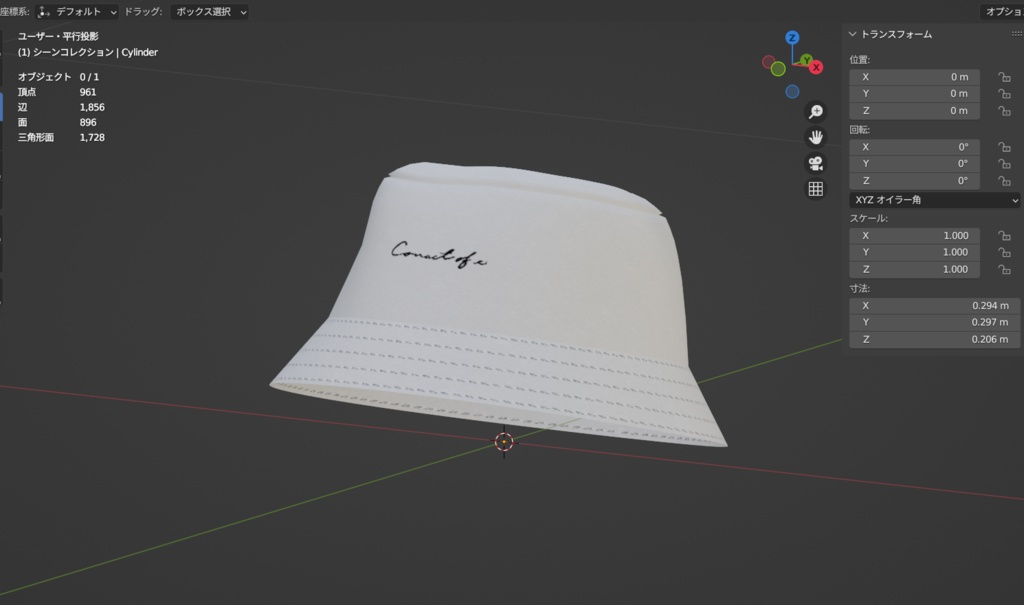The height and width of the screenshot is (605, 1024).
Task: Click the 3D cursor at the origin
Action: (504, 442)
